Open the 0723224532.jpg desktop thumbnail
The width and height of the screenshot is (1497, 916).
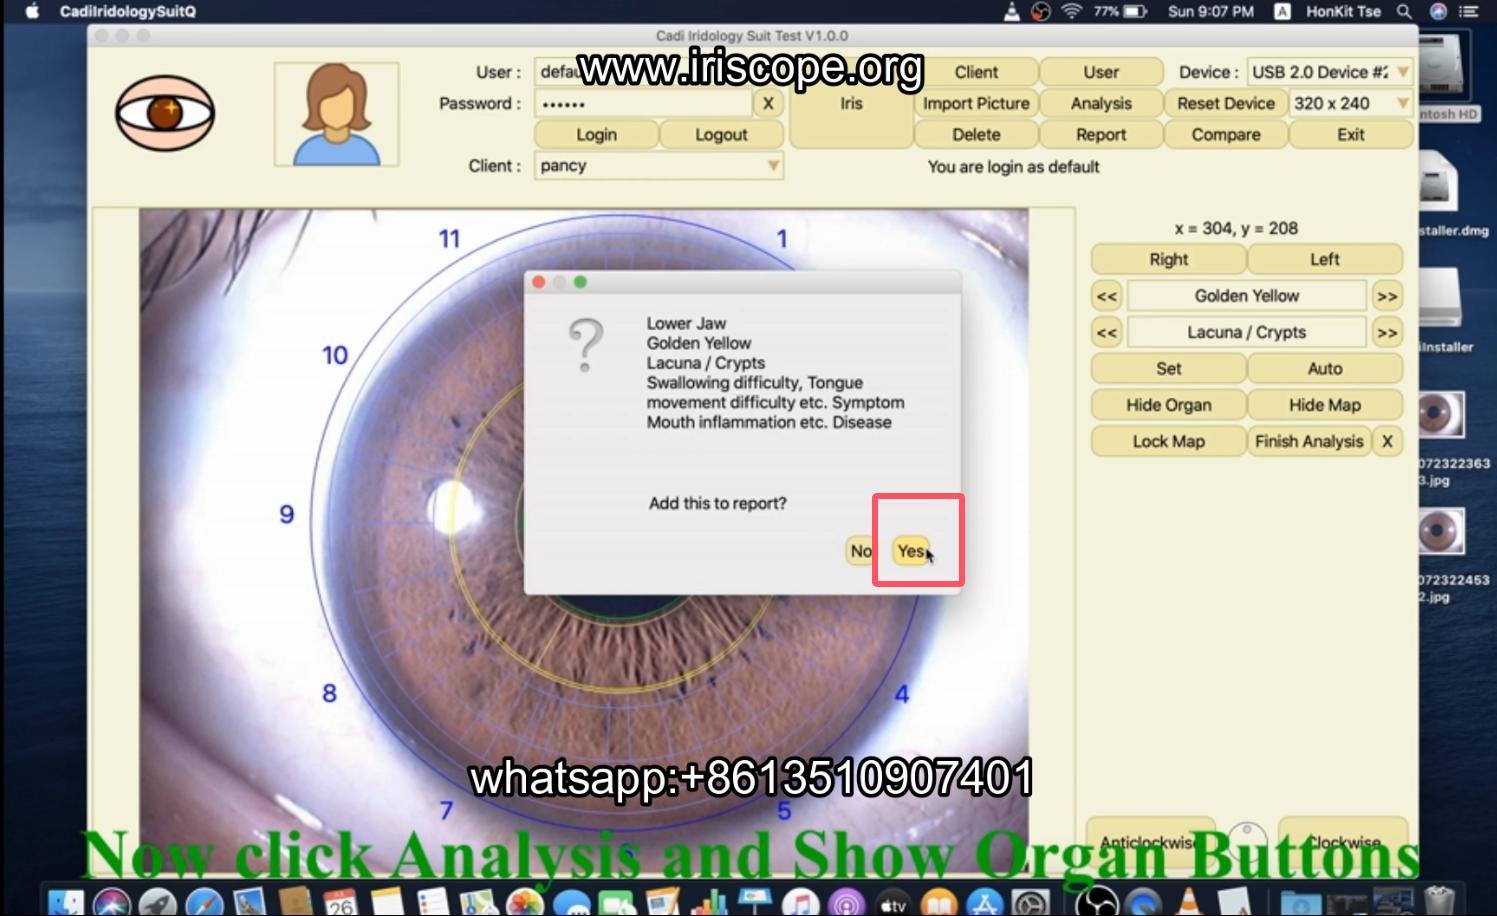click(x=1441, y=531)
